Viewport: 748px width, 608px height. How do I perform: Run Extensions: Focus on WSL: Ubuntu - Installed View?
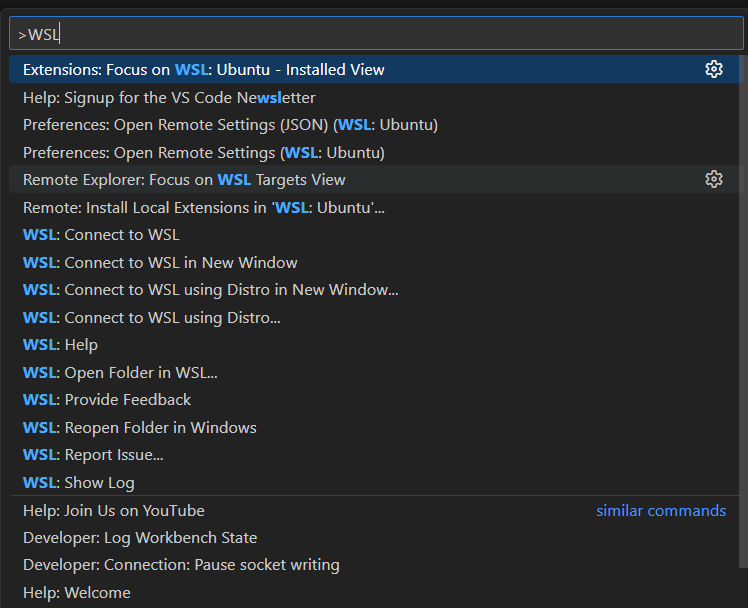click(x=376, y=70)
